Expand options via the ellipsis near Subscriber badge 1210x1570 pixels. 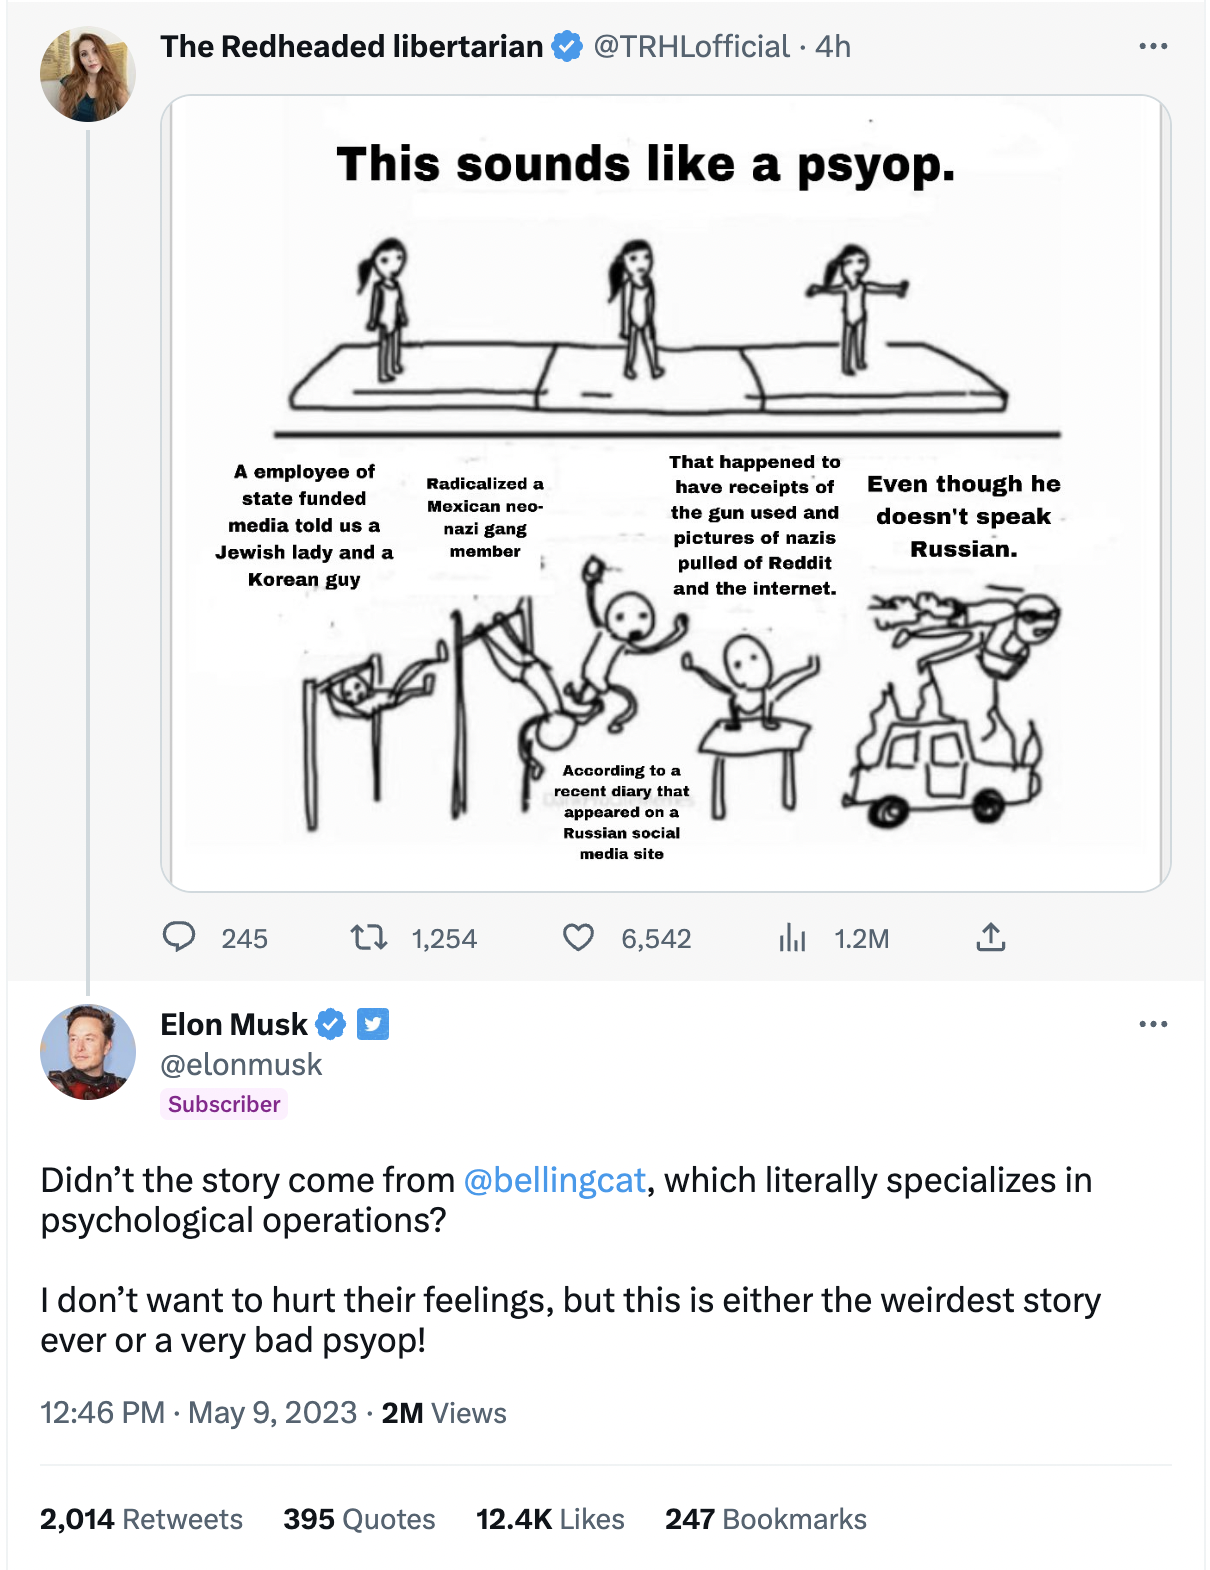pos(1151,1022)
